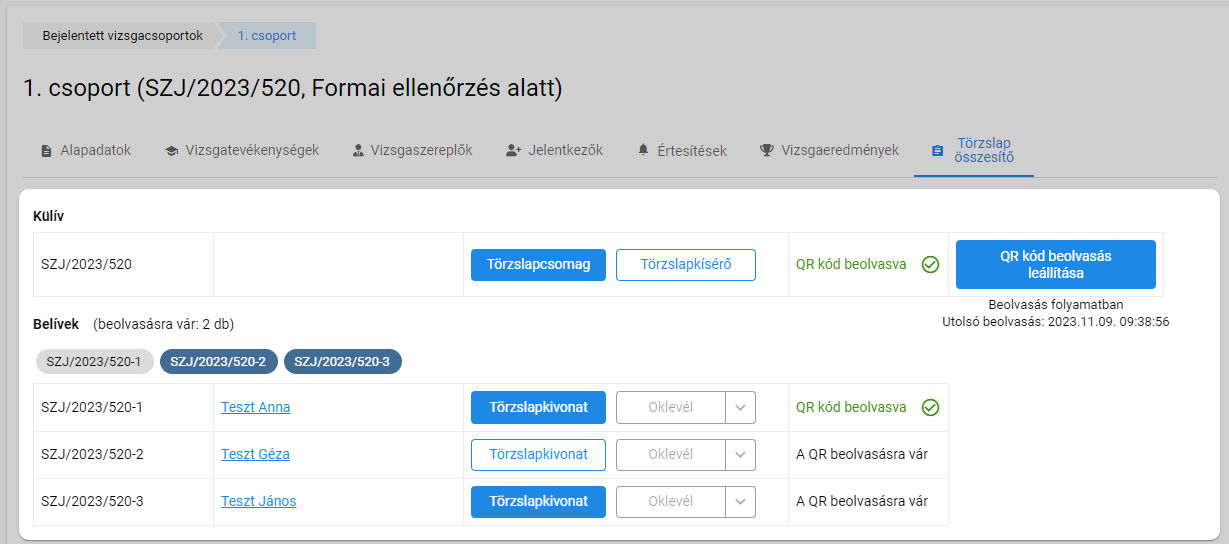Click the person icon beside Vizsgaszereplők

point(358,151)
